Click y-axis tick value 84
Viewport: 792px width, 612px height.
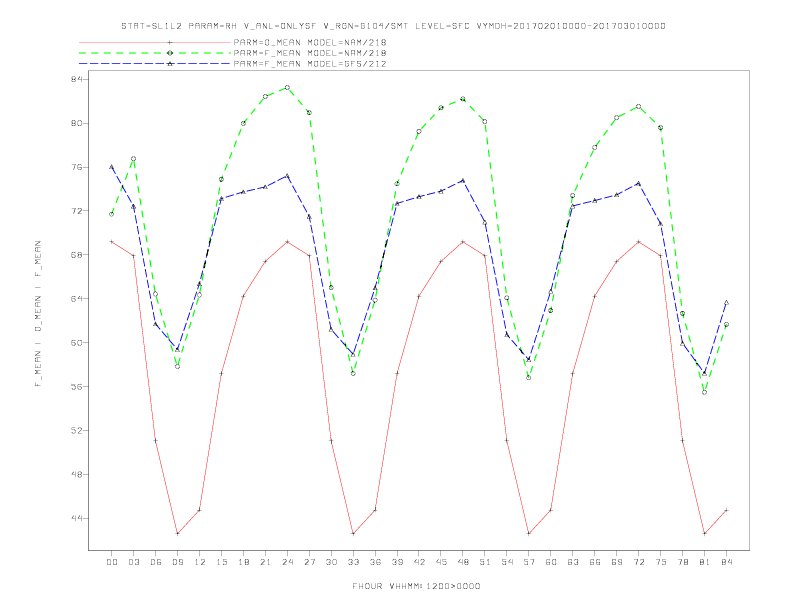78,79
